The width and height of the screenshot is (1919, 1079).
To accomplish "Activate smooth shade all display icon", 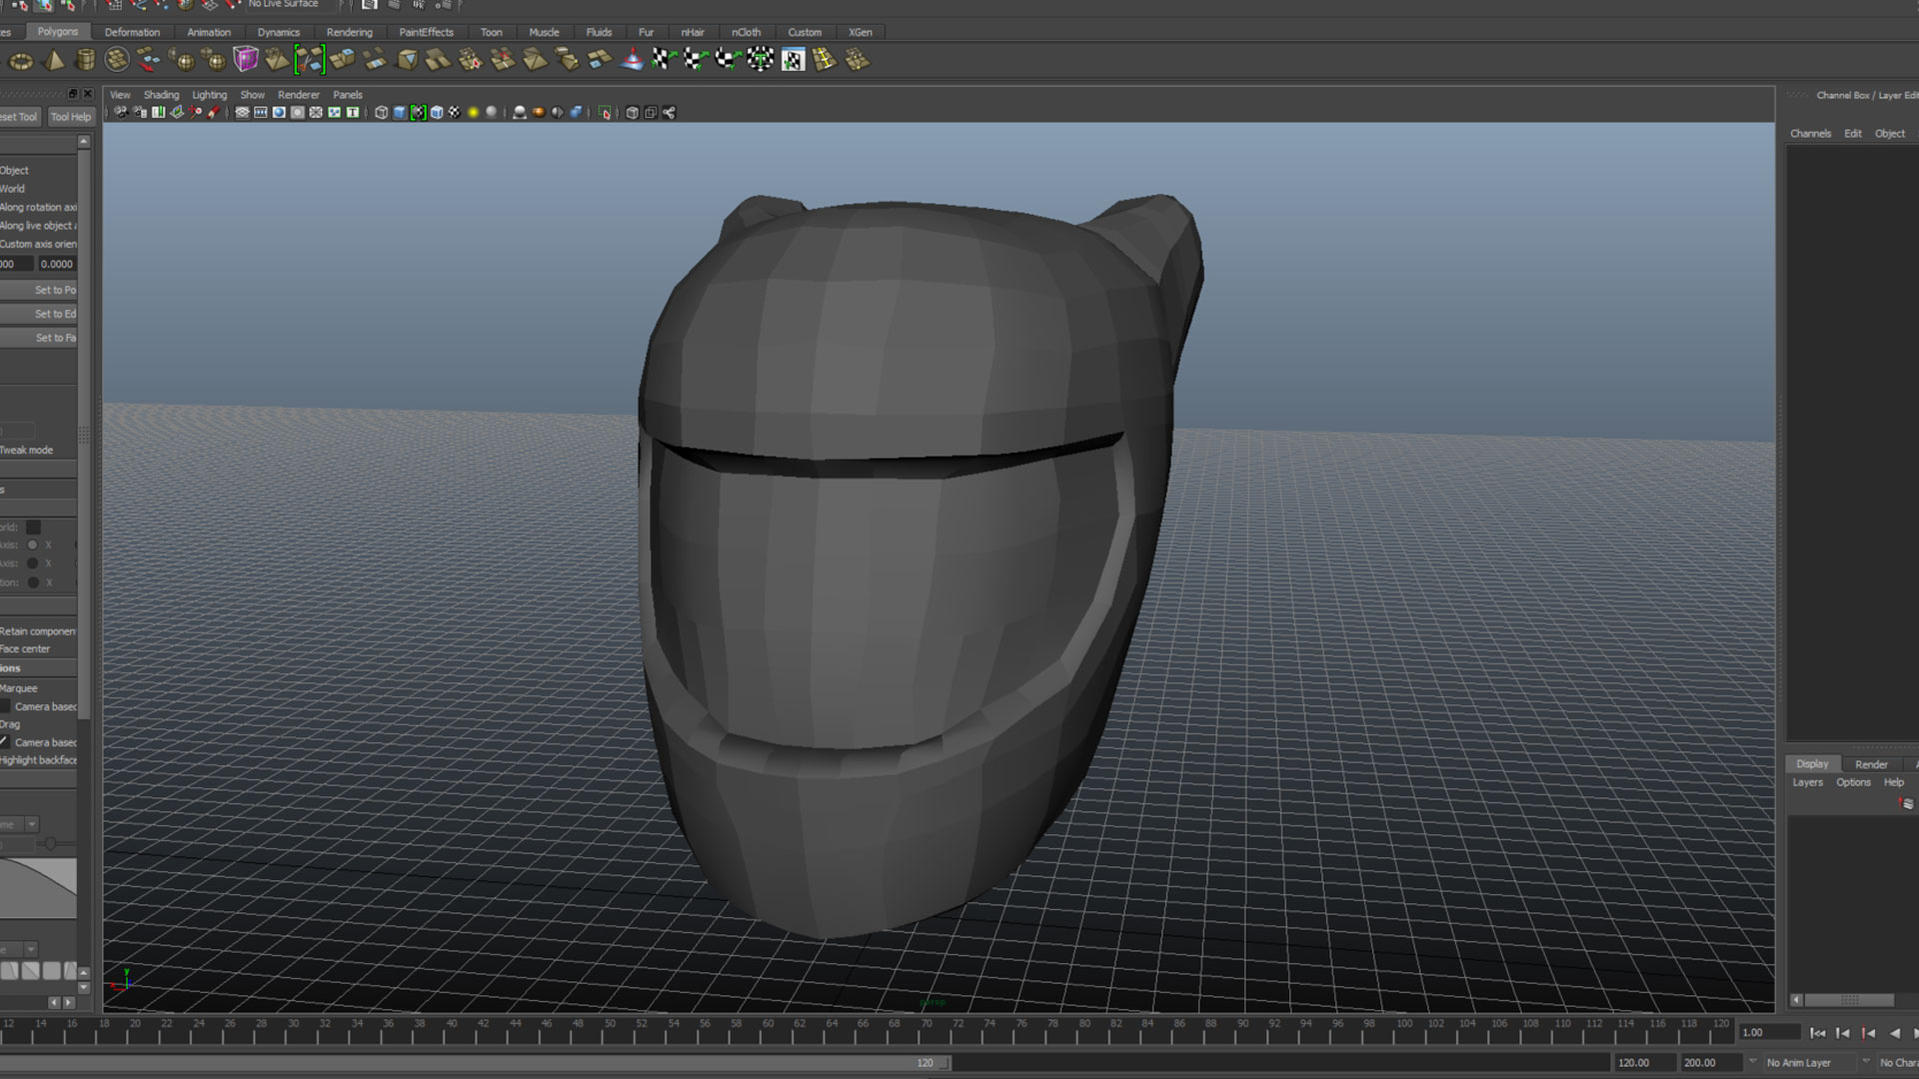I will point(398,112).
